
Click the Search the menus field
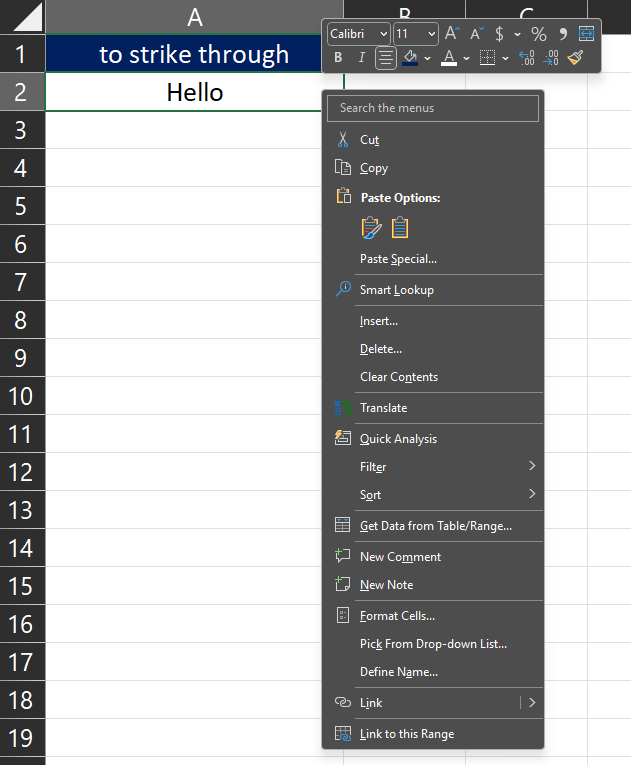(x=433, y=108)
